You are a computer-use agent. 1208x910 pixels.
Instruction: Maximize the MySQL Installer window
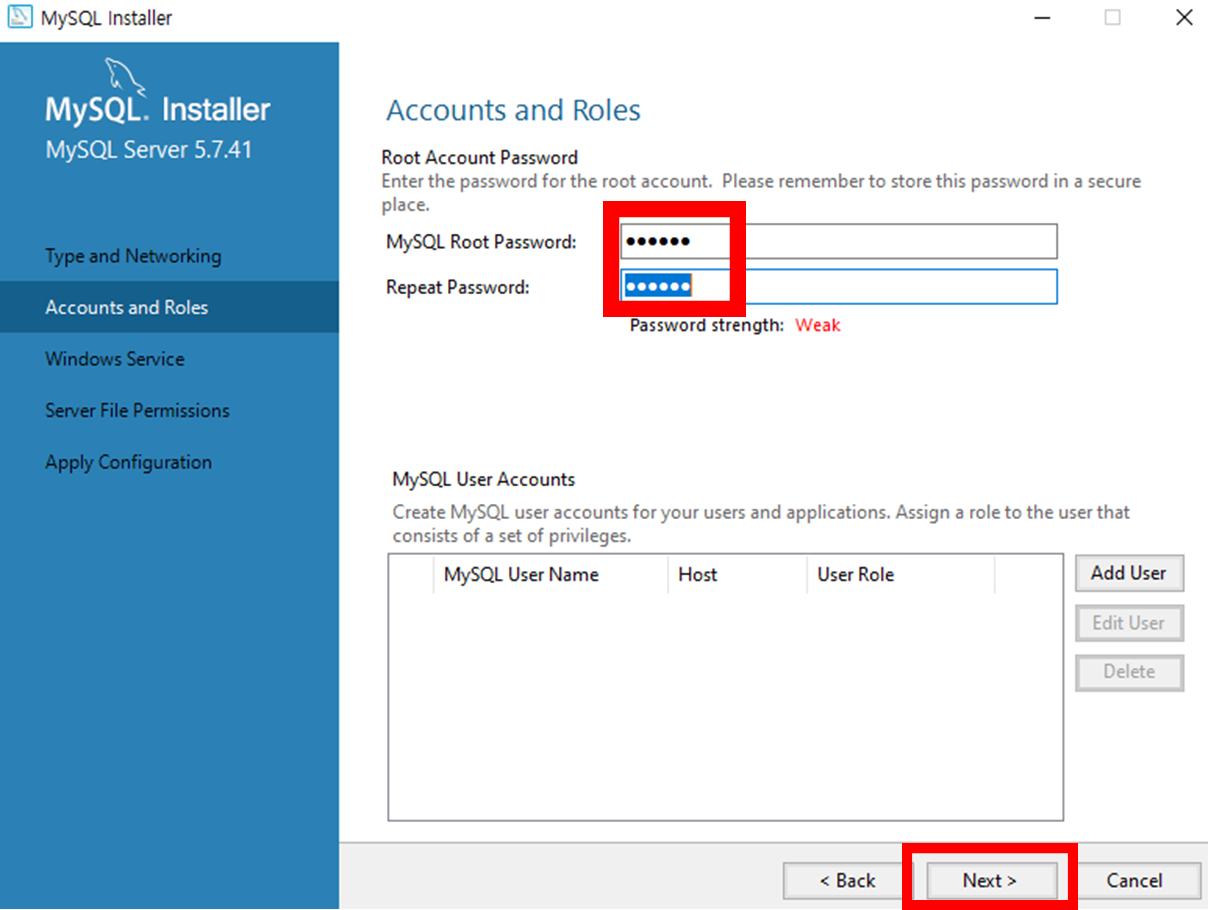tap(1113, 18)
